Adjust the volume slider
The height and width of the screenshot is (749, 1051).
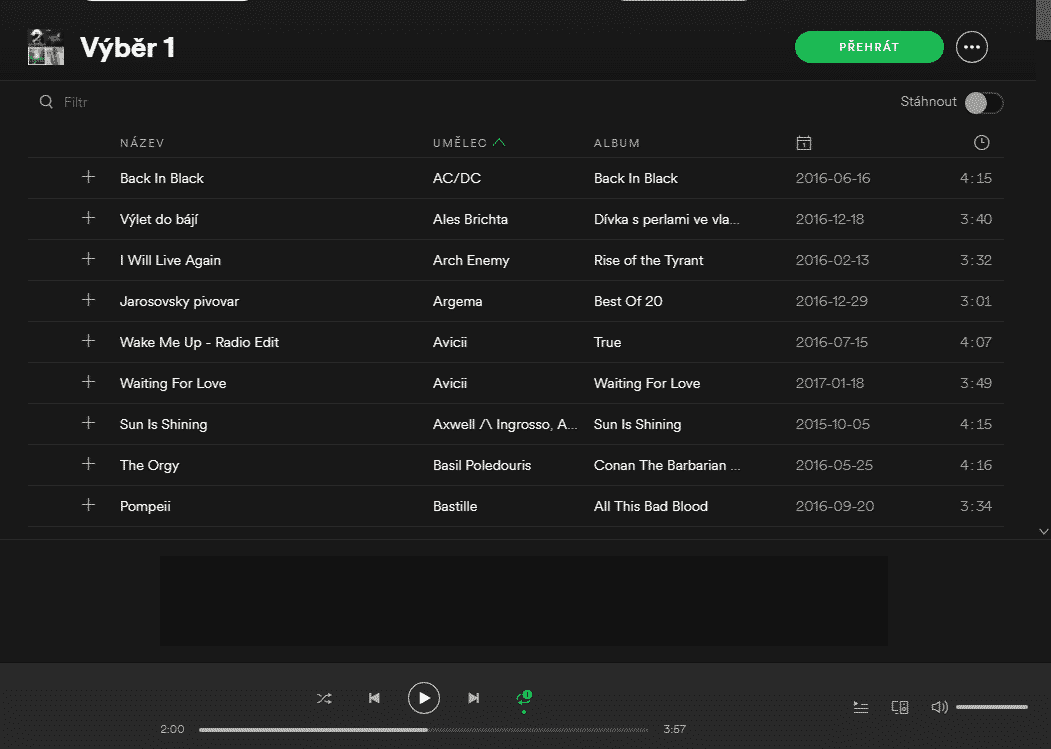[991, 707]
